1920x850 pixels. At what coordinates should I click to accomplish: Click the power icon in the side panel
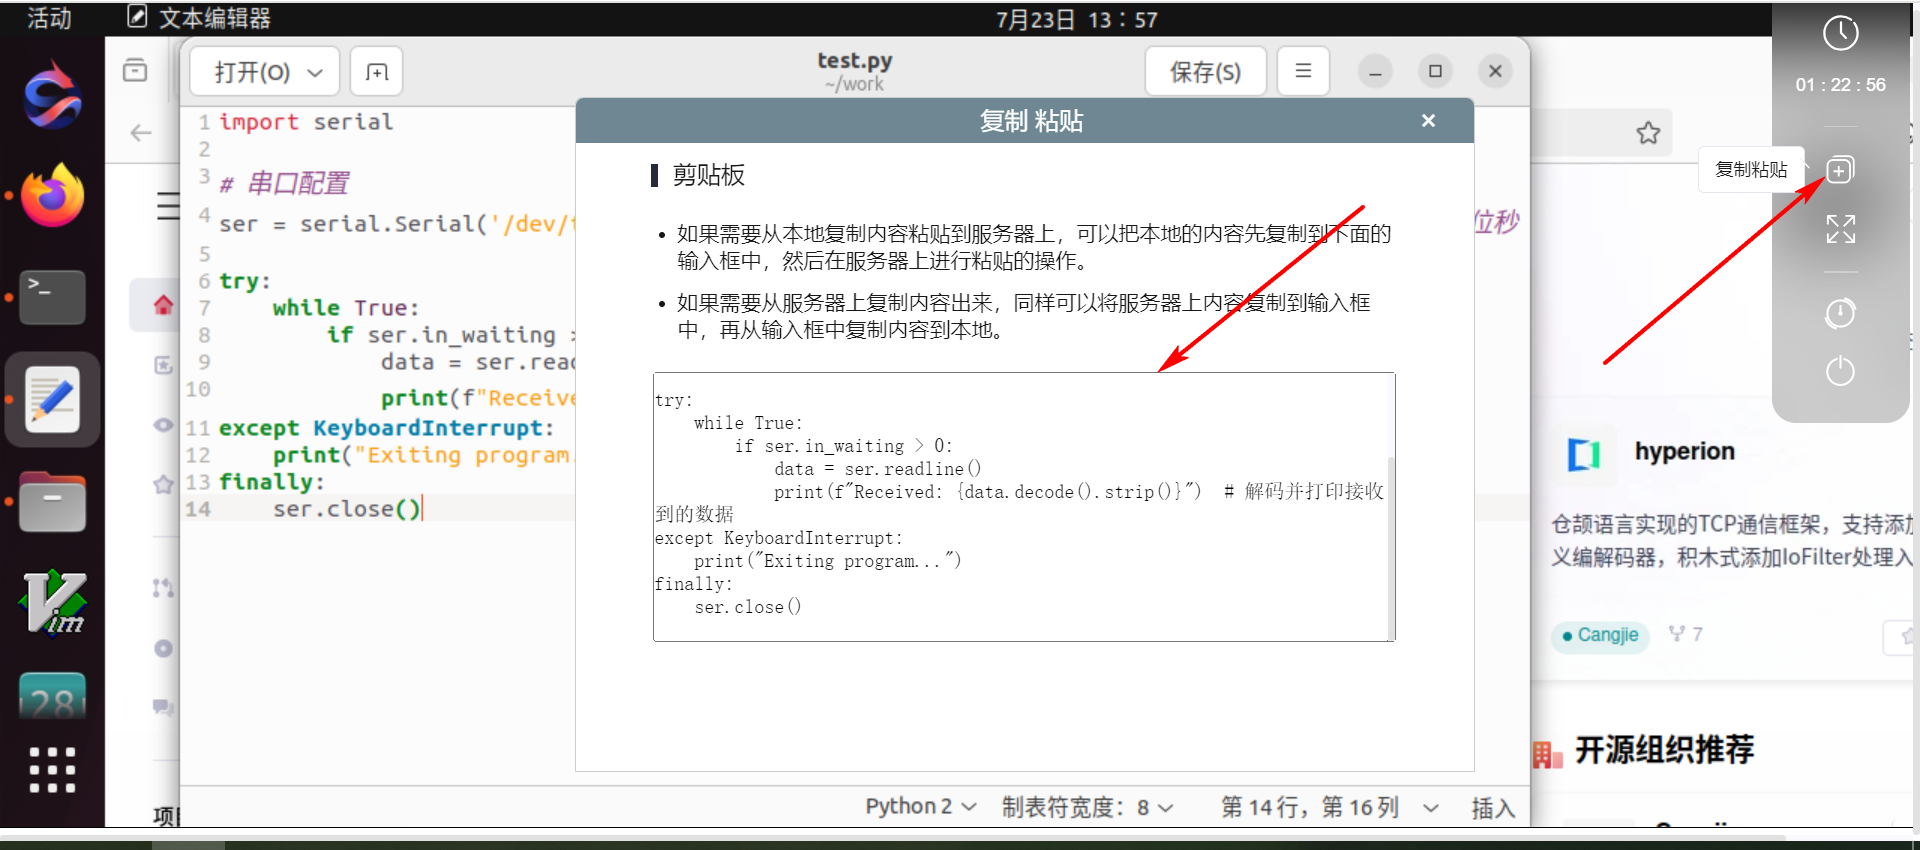point(1840,371)
